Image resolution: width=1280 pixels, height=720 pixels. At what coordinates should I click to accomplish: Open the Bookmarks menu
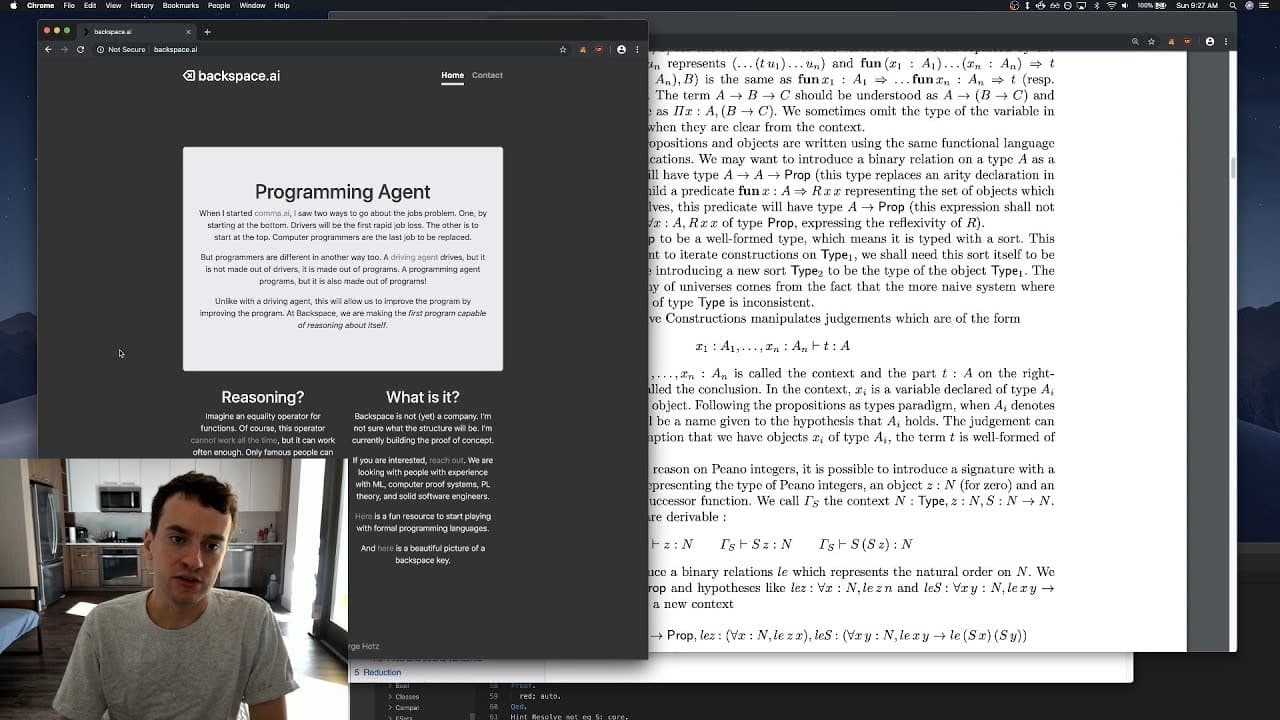(x=181, y=6)
